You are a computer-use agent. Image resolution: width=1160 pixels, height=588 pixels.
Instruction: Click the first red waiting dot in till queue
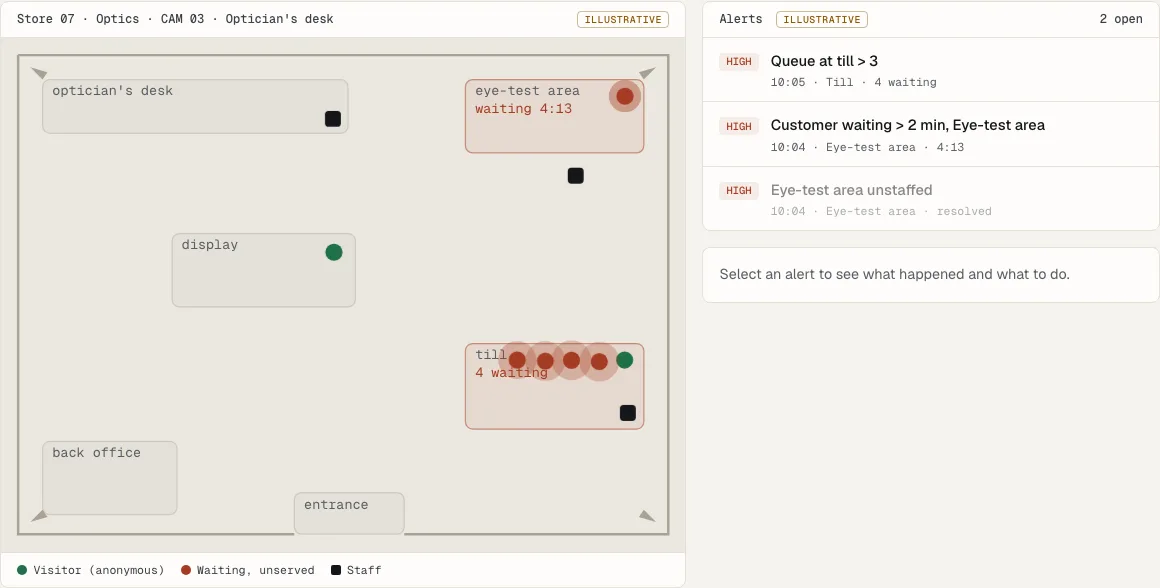click(x=517, y=360)
